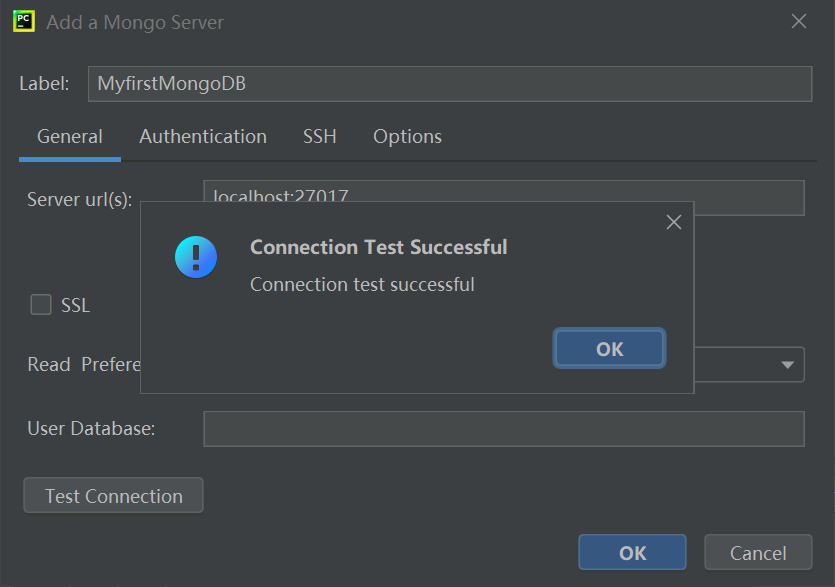The image size is (835, 587).
Task: Cancel the Mongo server setup
Action: tap(757, 551)
